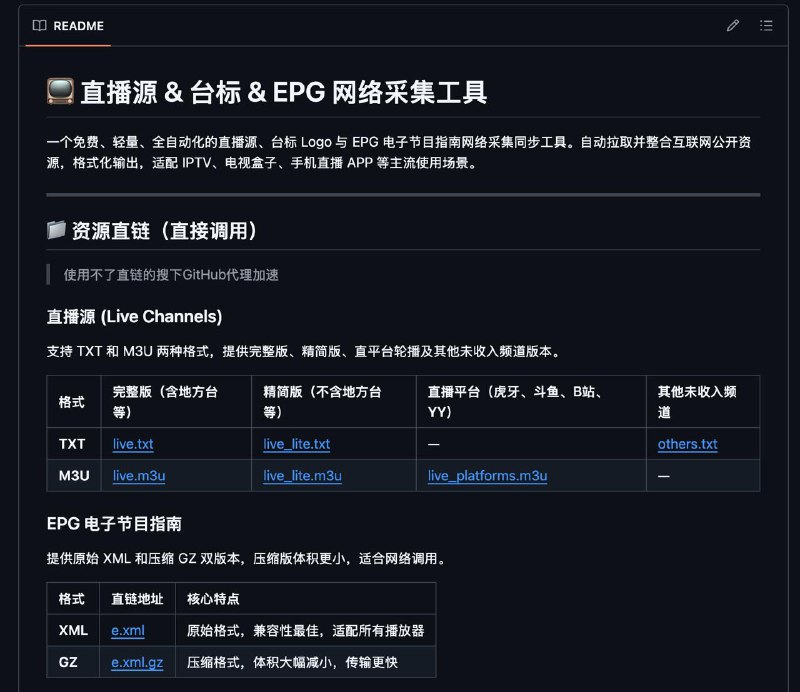Image resolution: width=800 pixels, height=692 pixels.
Task: Click the TXT row header cell
Action: [x=72, y=444]
